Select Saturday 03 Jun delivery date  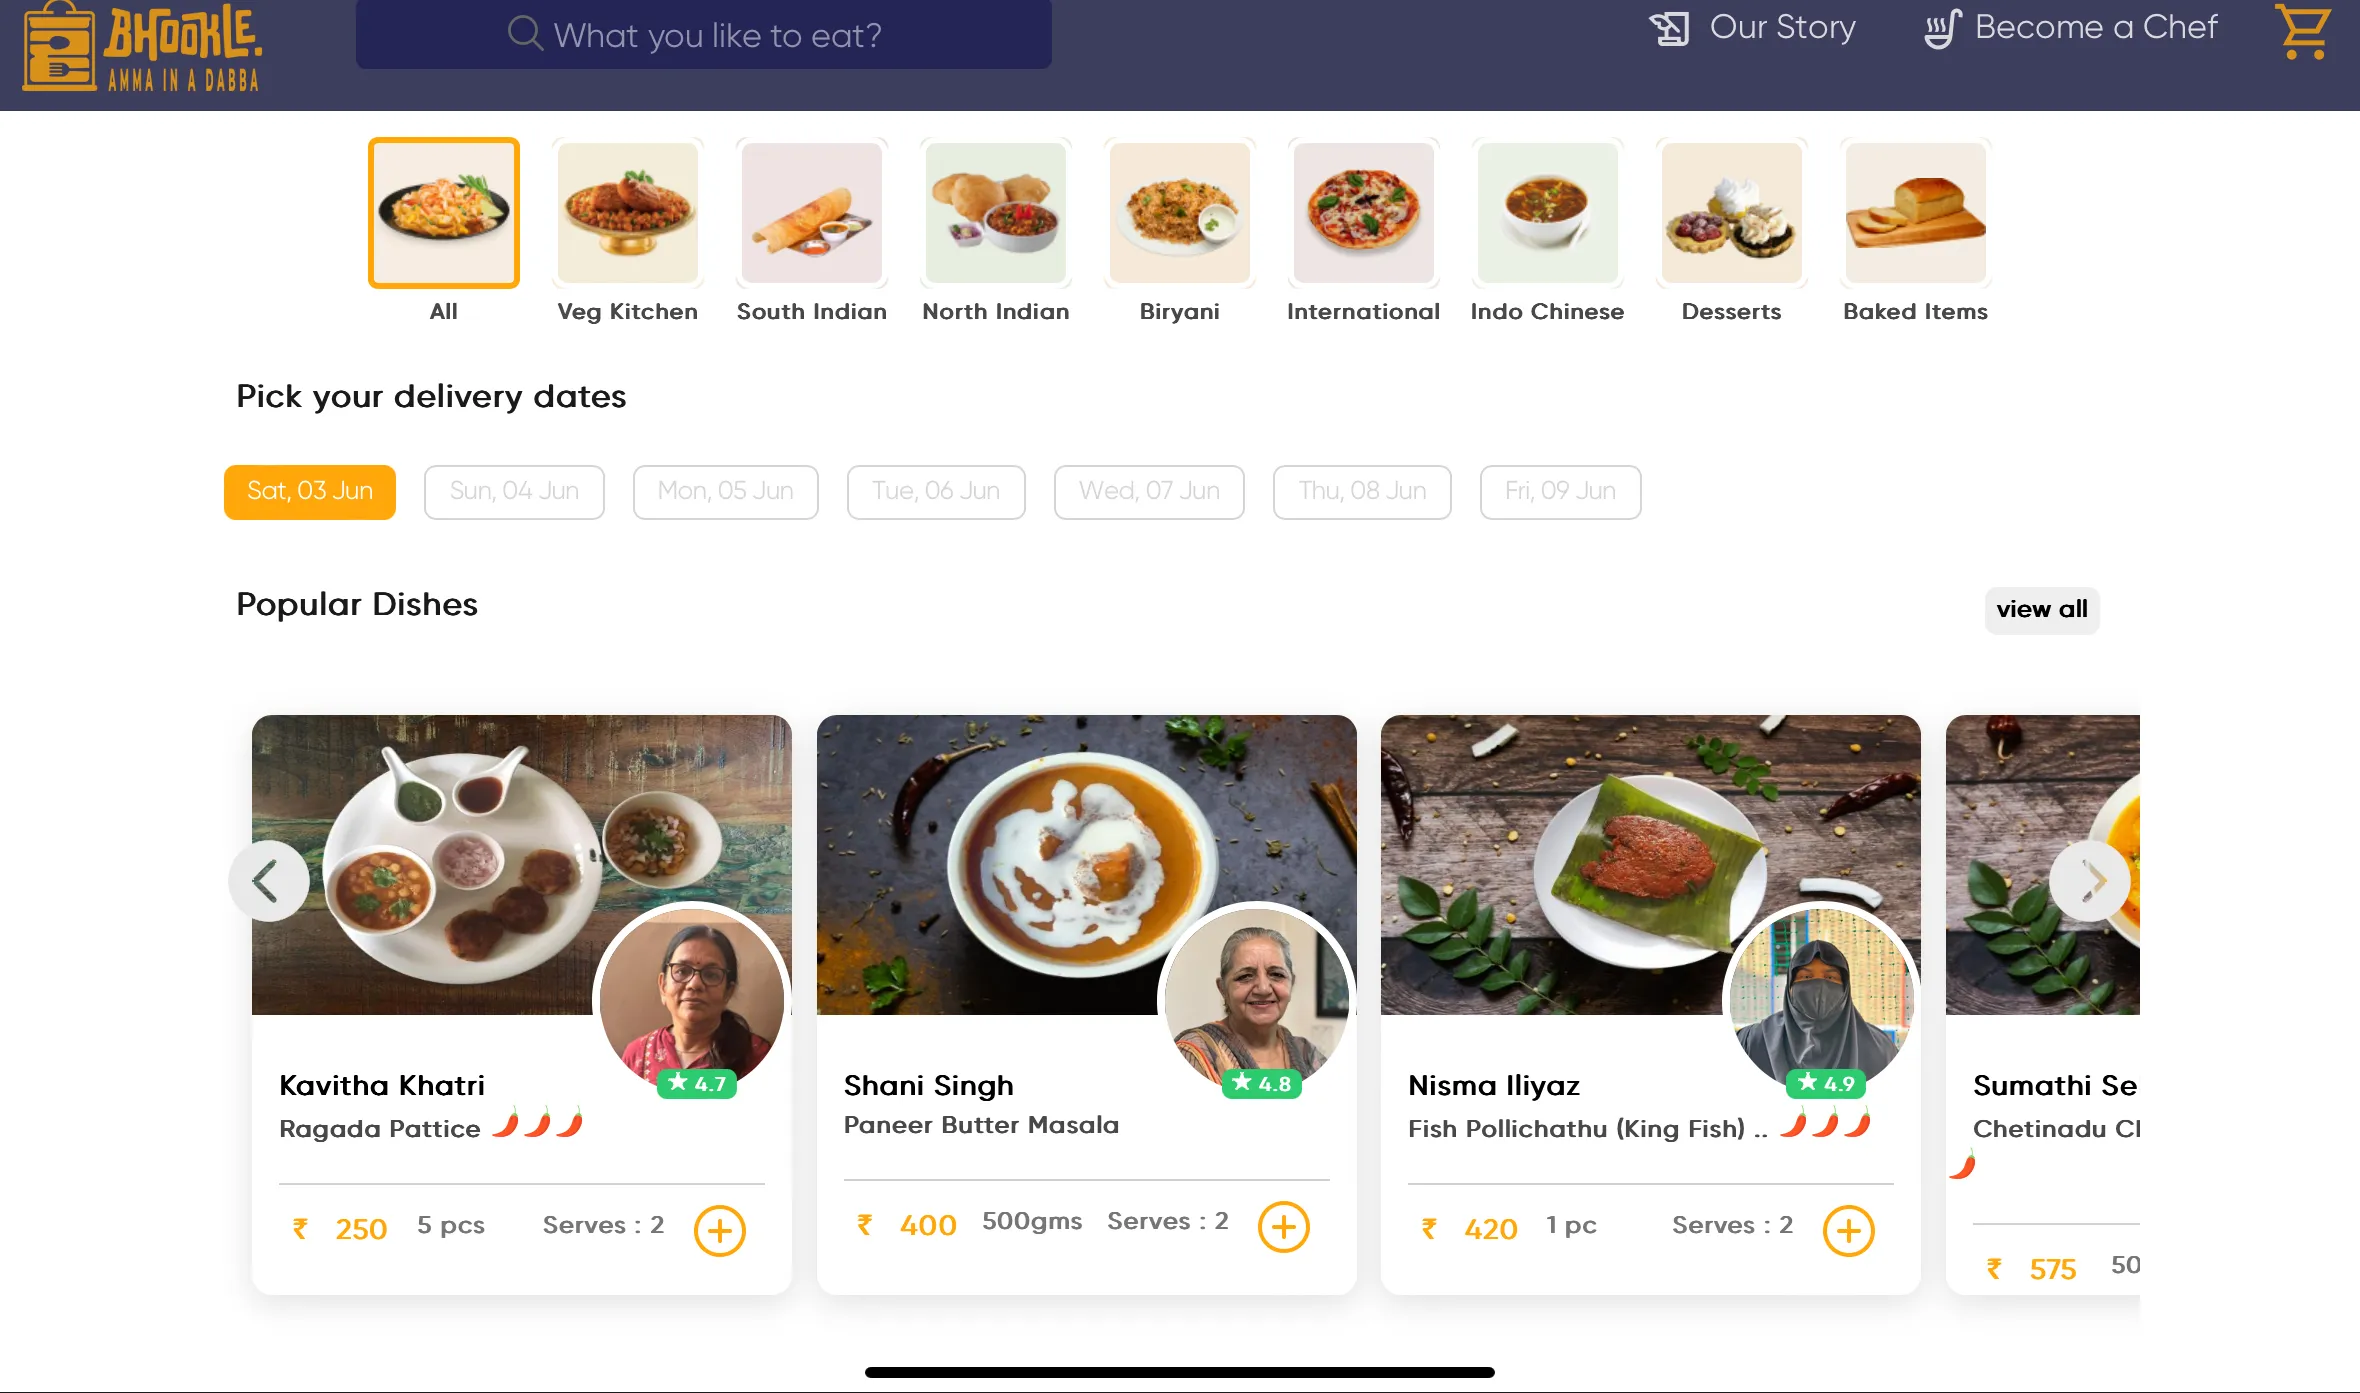(308, 491)
